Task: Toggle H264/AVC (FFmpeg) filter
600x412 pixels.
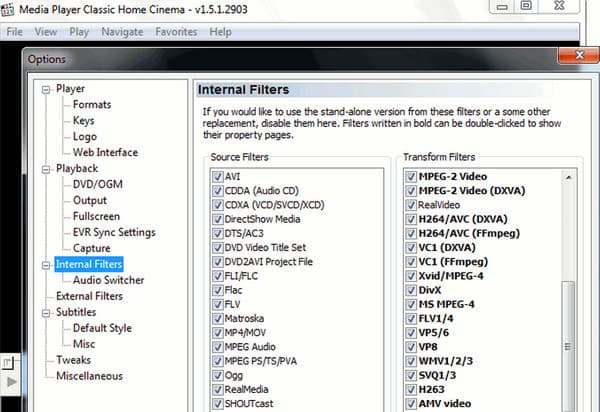Action: tap(411, 233)
